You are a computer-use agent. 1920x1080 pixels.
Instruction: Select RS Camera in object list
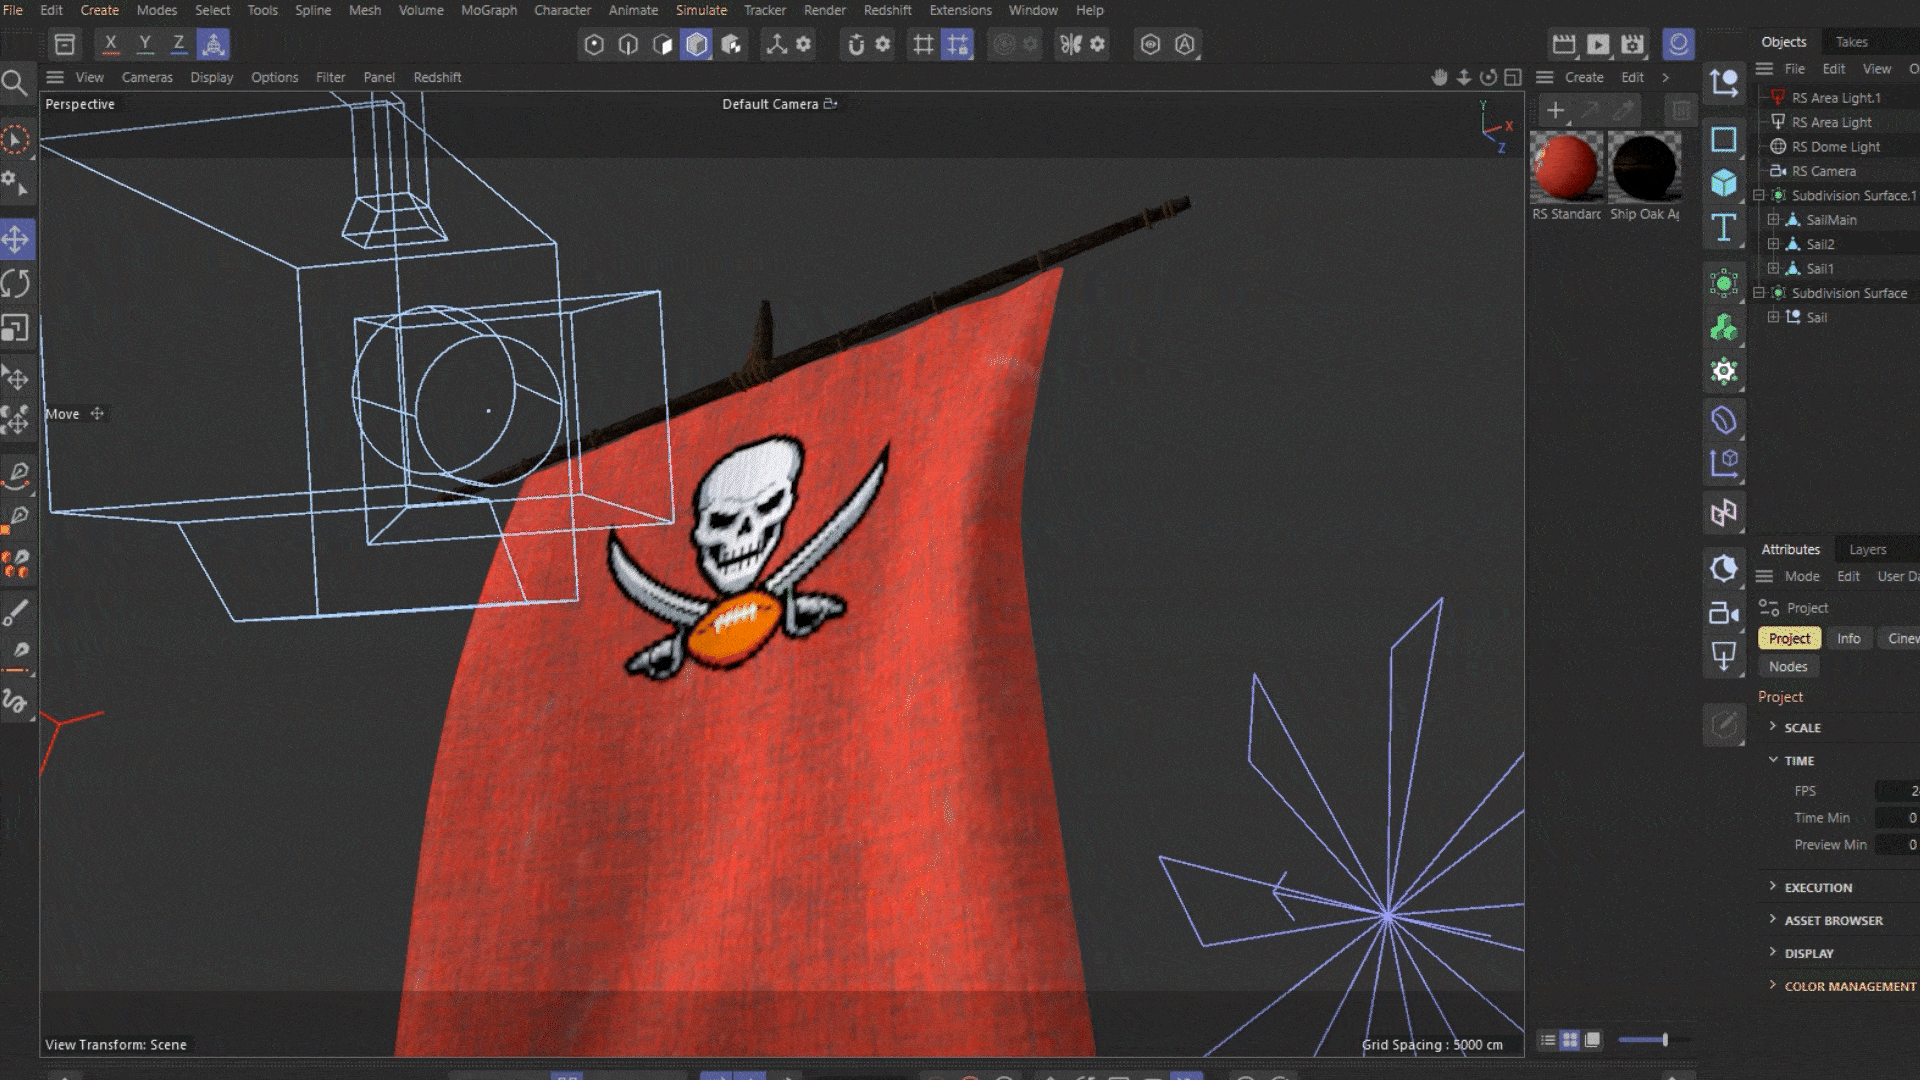(1823, 171)
